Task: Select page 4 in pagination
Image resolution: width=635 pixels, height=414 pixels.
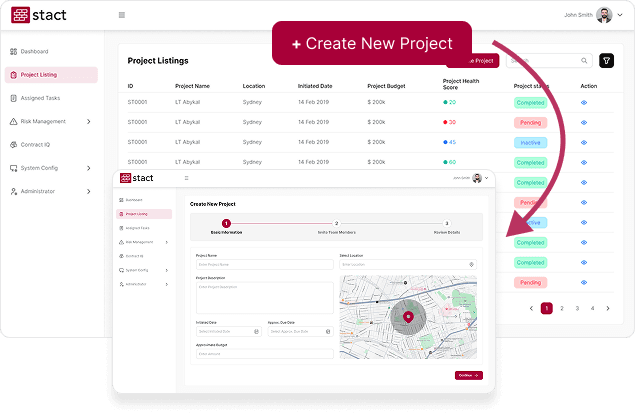Action: [x=592, y=308]
